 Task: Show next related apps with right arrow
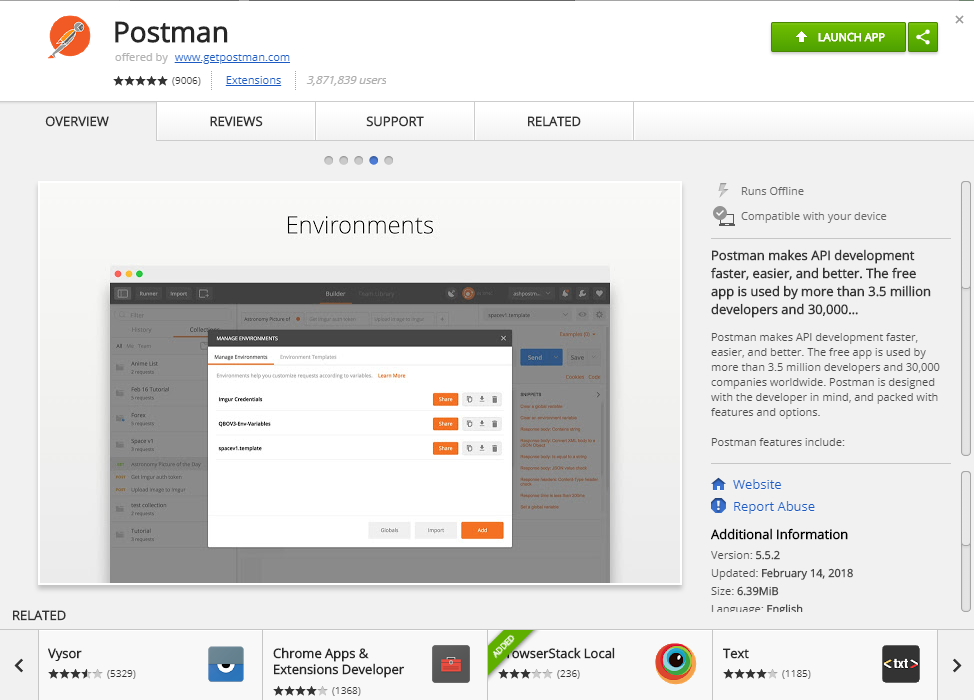[956, 665]
